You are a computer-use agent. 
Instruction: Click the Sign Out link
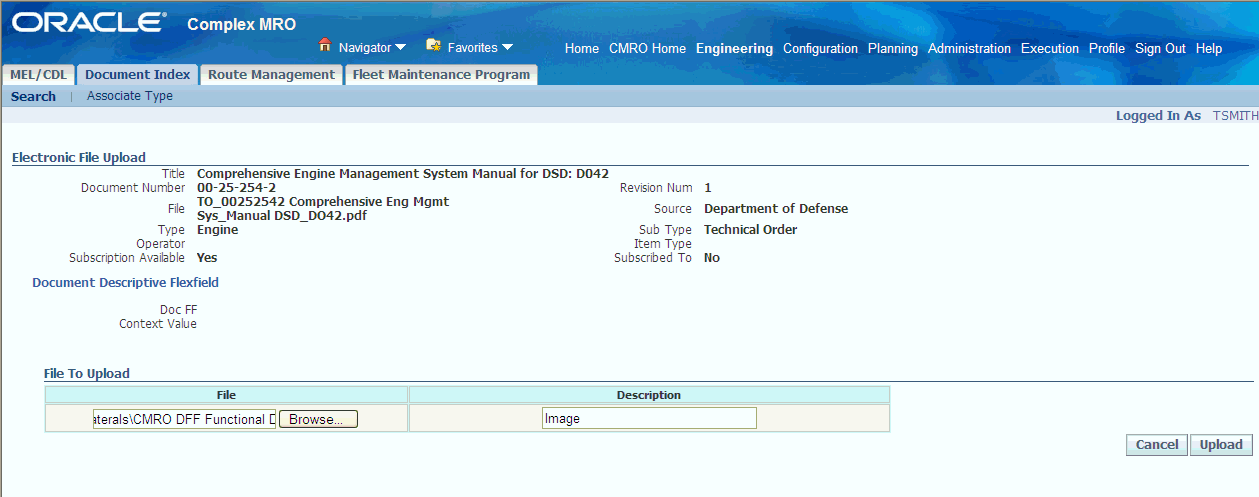(x=1160, y=48)
